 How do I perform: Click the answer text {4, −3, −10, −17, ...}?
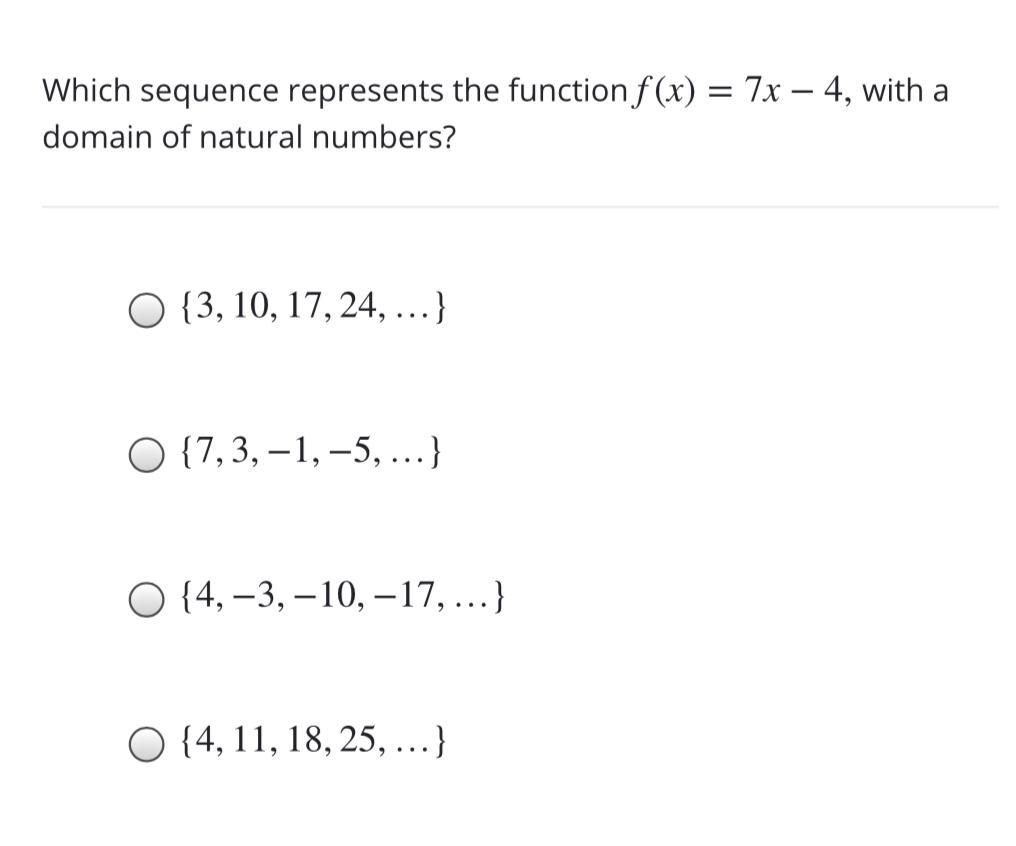click(x=340, y=600)
